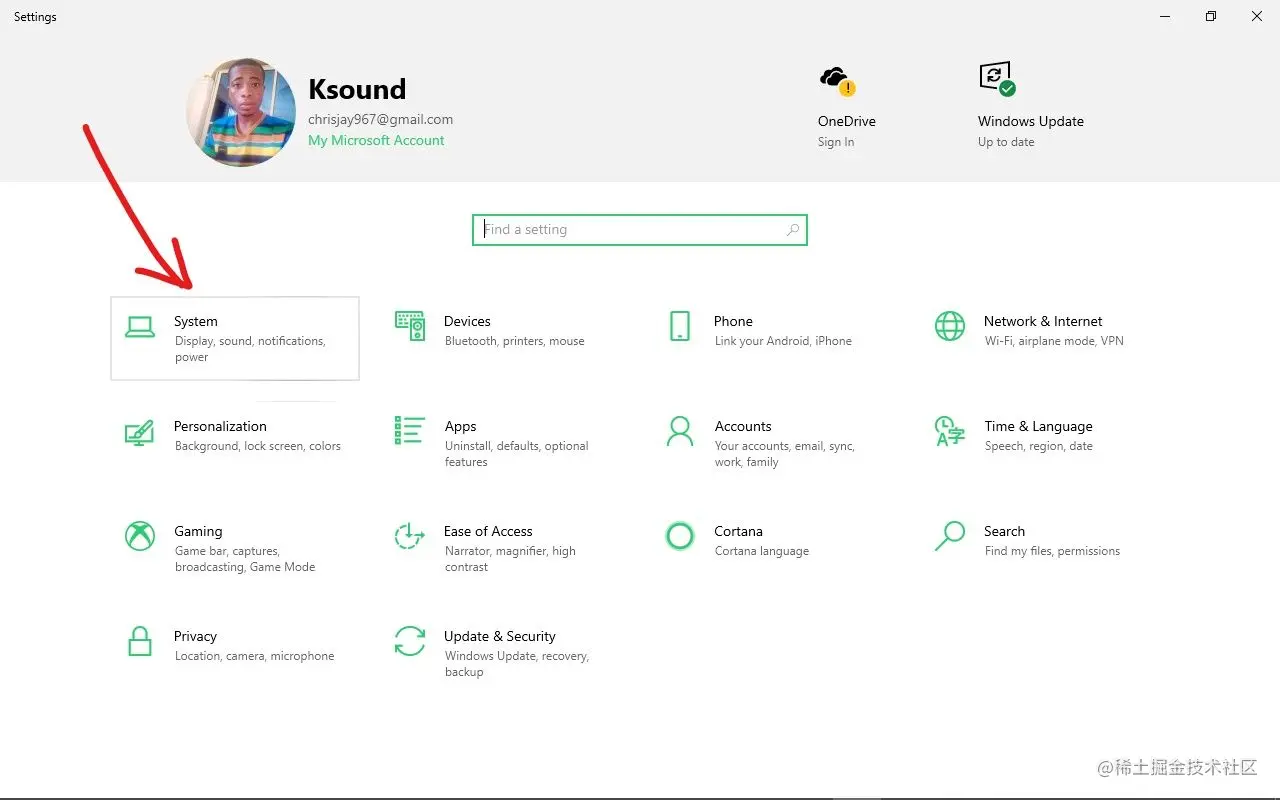Open the Time & Language icon
Screen dimensions: 1280x800
[x=950, y=431]
